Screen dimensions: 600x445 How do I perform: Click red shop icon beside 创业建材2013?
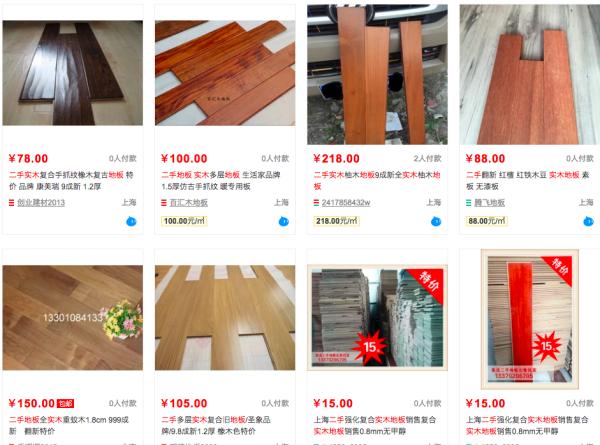tap(11, 202)
